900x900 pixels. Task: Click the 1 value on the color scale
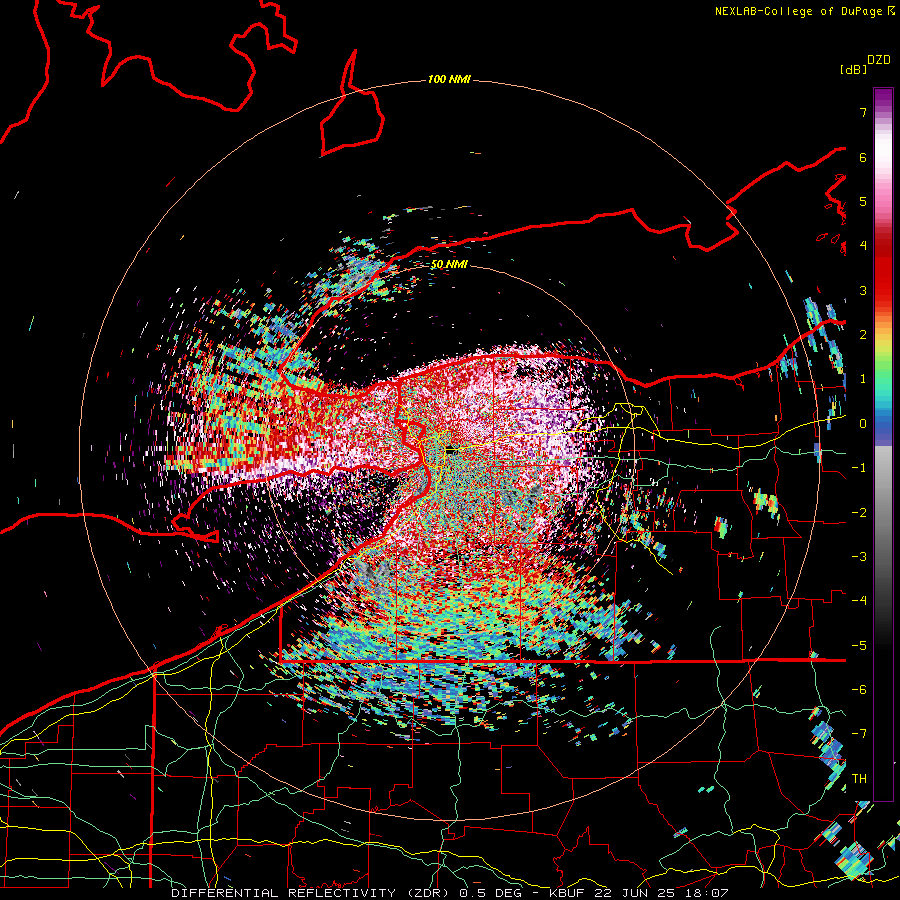click(x=863, y=379)
